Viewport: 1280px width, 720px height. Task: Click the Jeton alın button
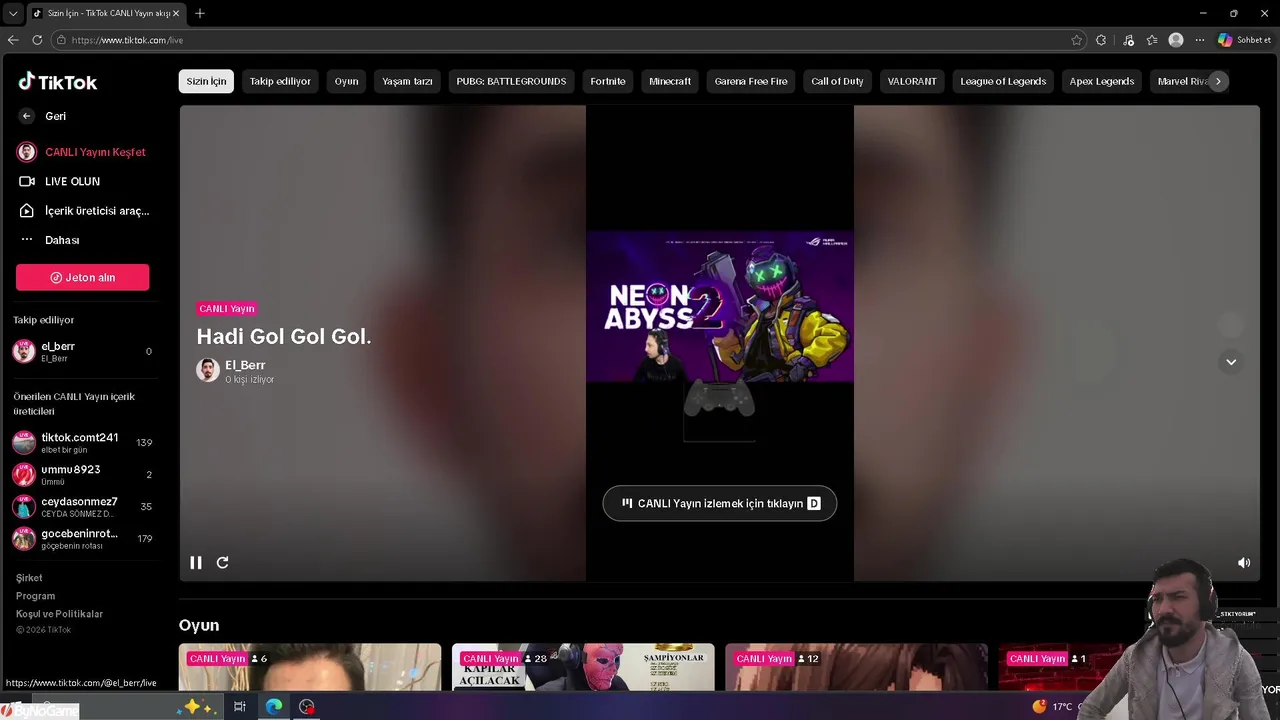click(x=82, y=277)
